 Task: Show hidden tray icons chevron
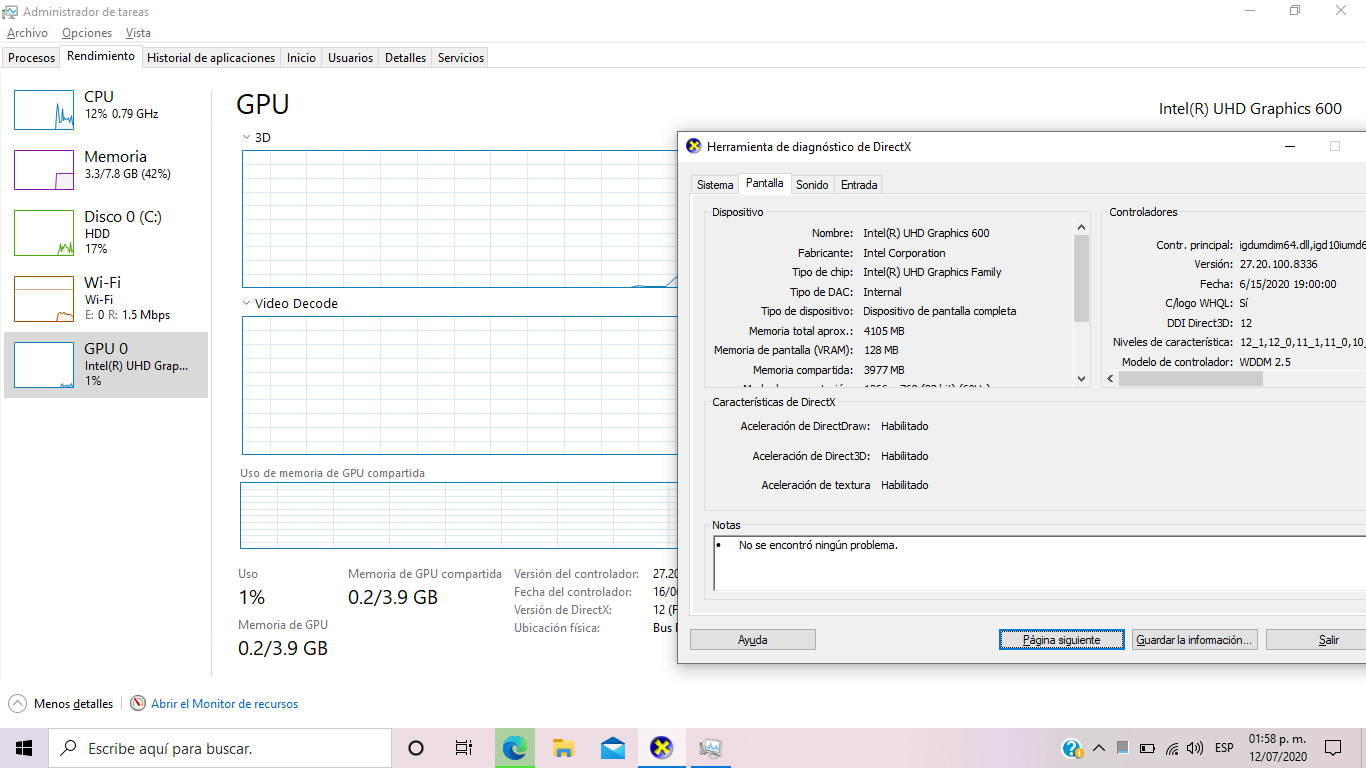(1098, 748)
